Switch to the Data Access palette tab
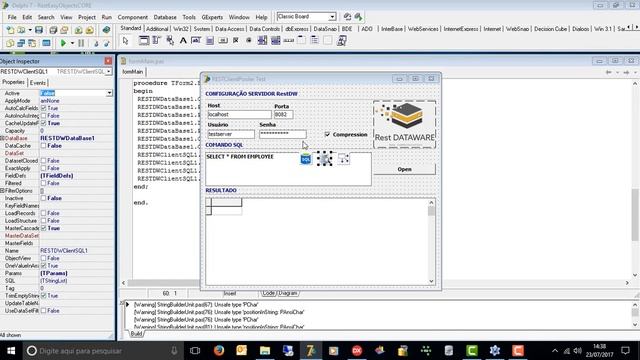Screen dimensions: 640x360 (x=229, y=29)
